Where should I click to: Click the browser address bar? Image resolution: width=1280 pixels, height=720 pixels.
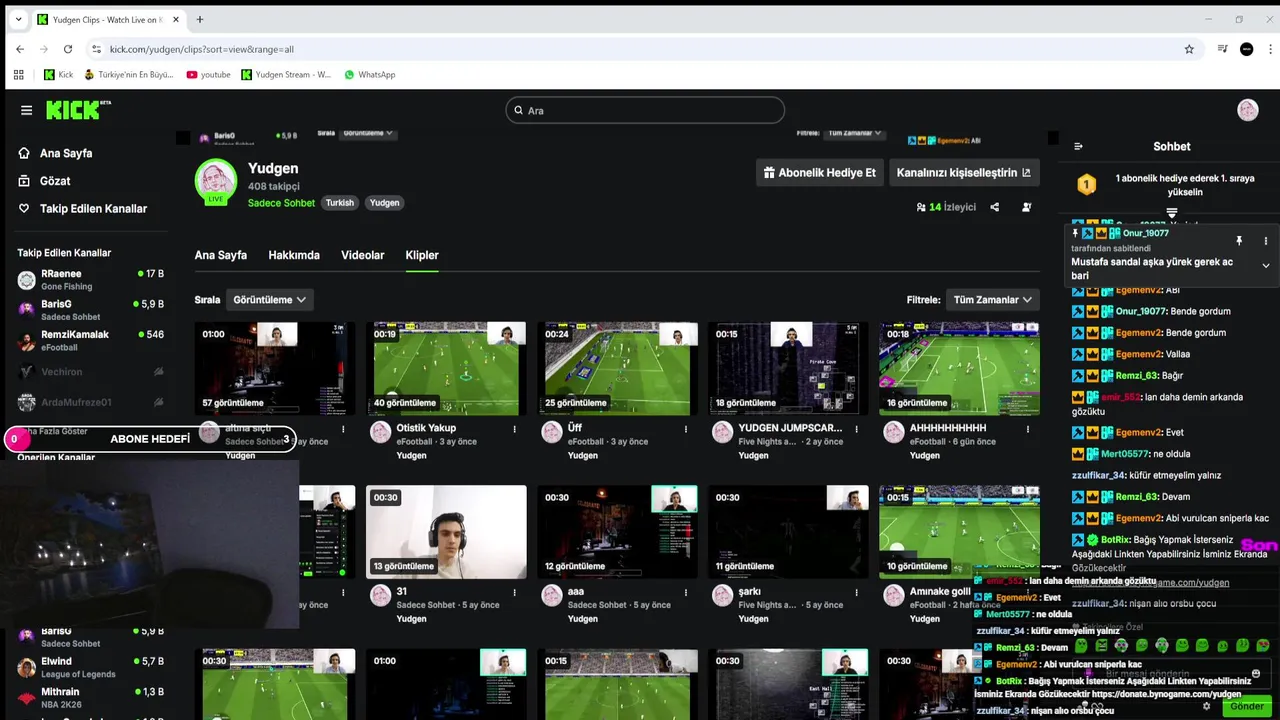[x=640, y=49]
